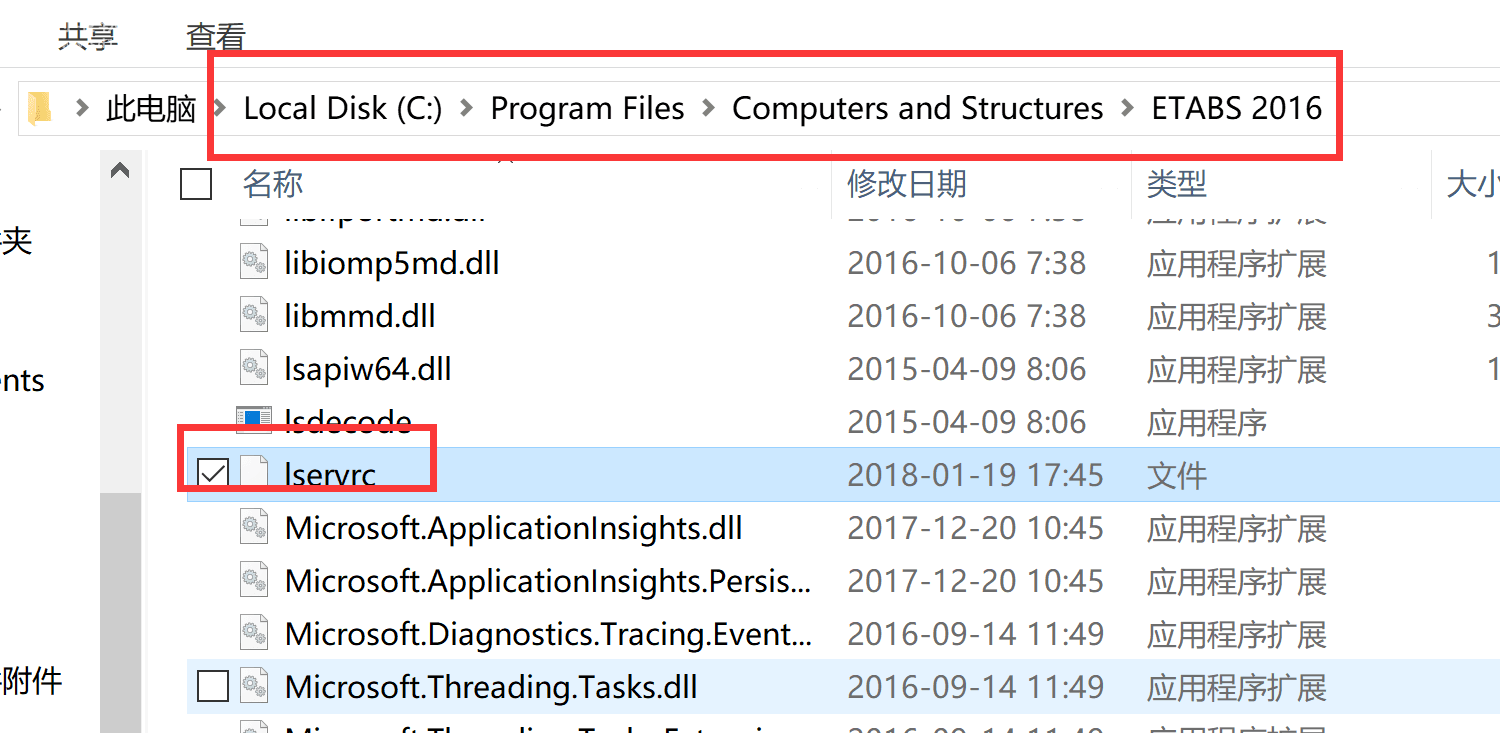The height and width of the screenshot is (733, 1500).
Task: Click the lsdecode application icon
Action: click(x=254, y=420)
